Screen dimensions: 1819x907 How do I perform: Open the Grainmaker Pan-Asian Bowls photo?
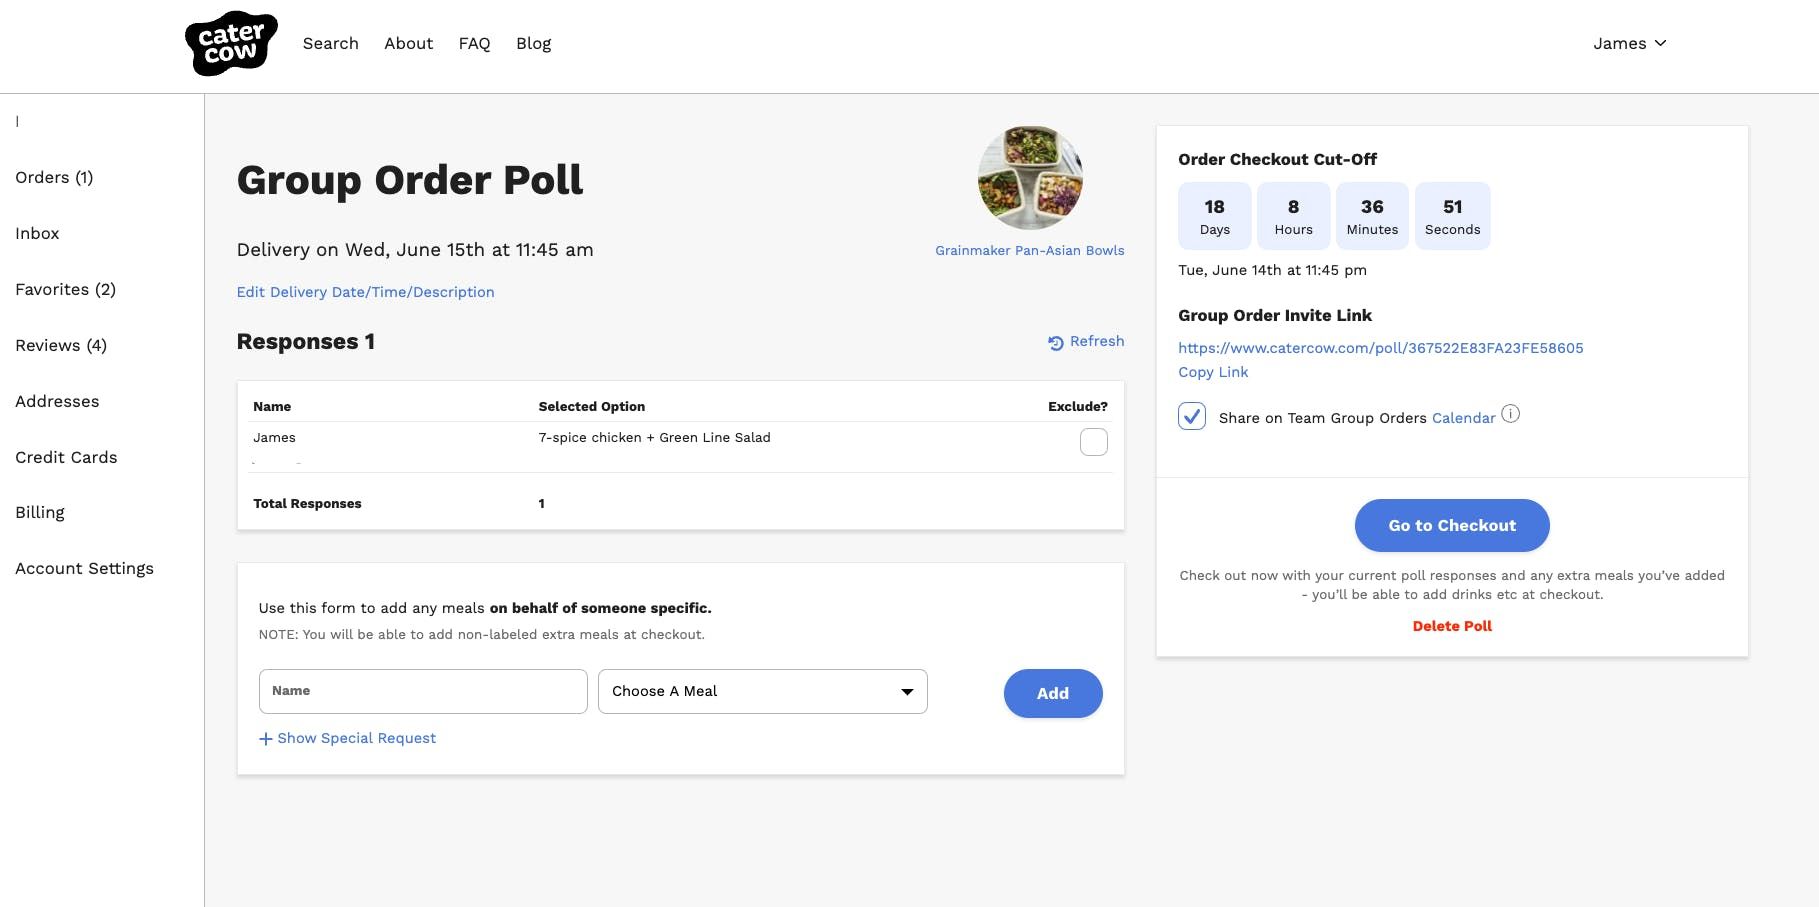pyautogui.click(x=1029, y=178)
